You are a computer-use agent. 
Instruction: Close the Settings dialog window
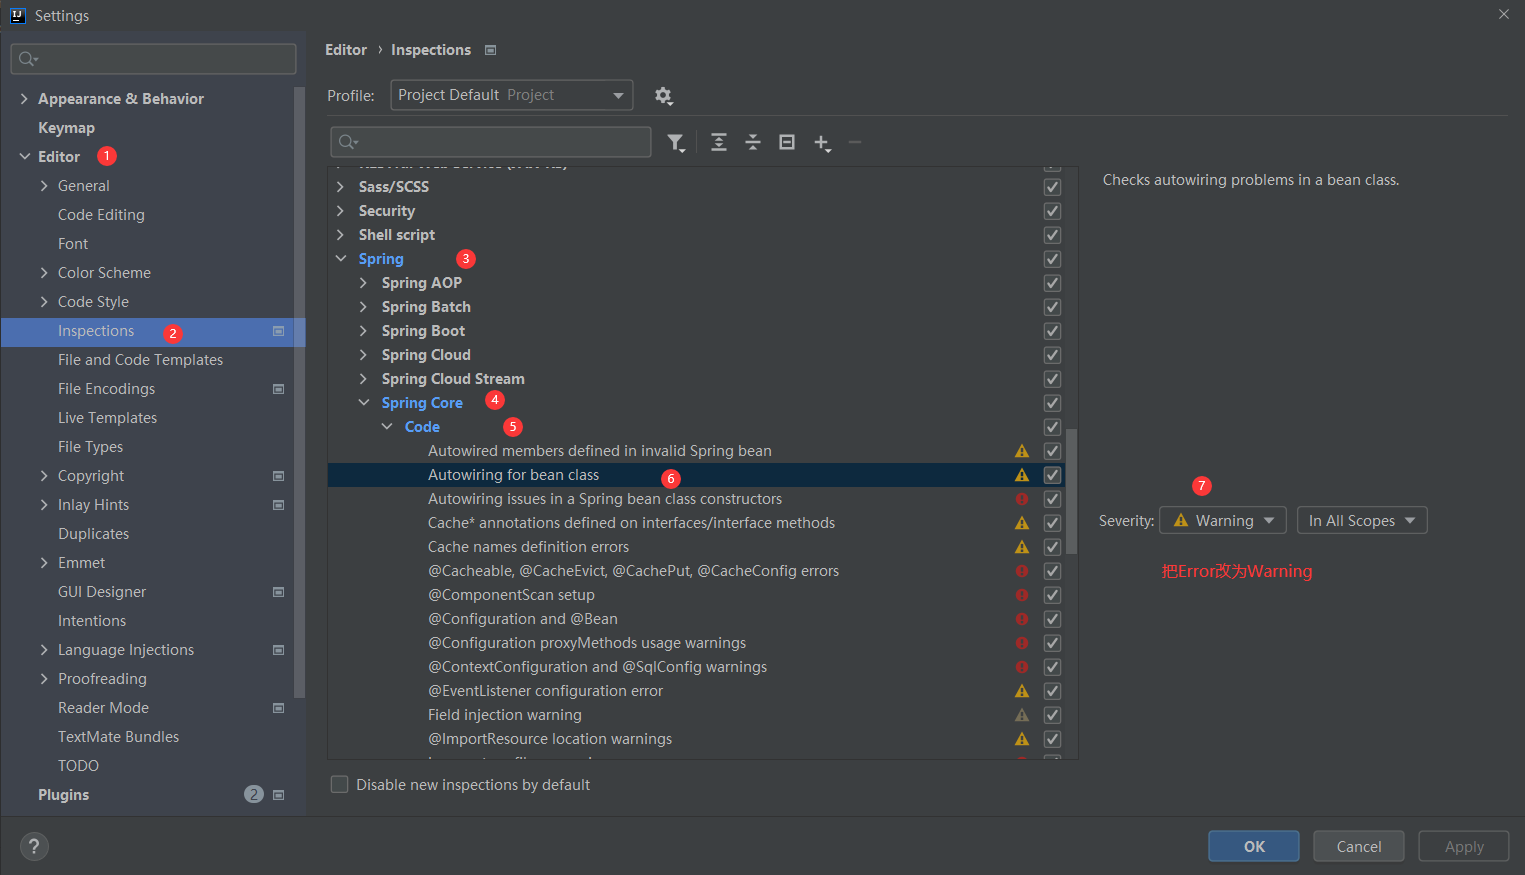tap(1504, 14)
